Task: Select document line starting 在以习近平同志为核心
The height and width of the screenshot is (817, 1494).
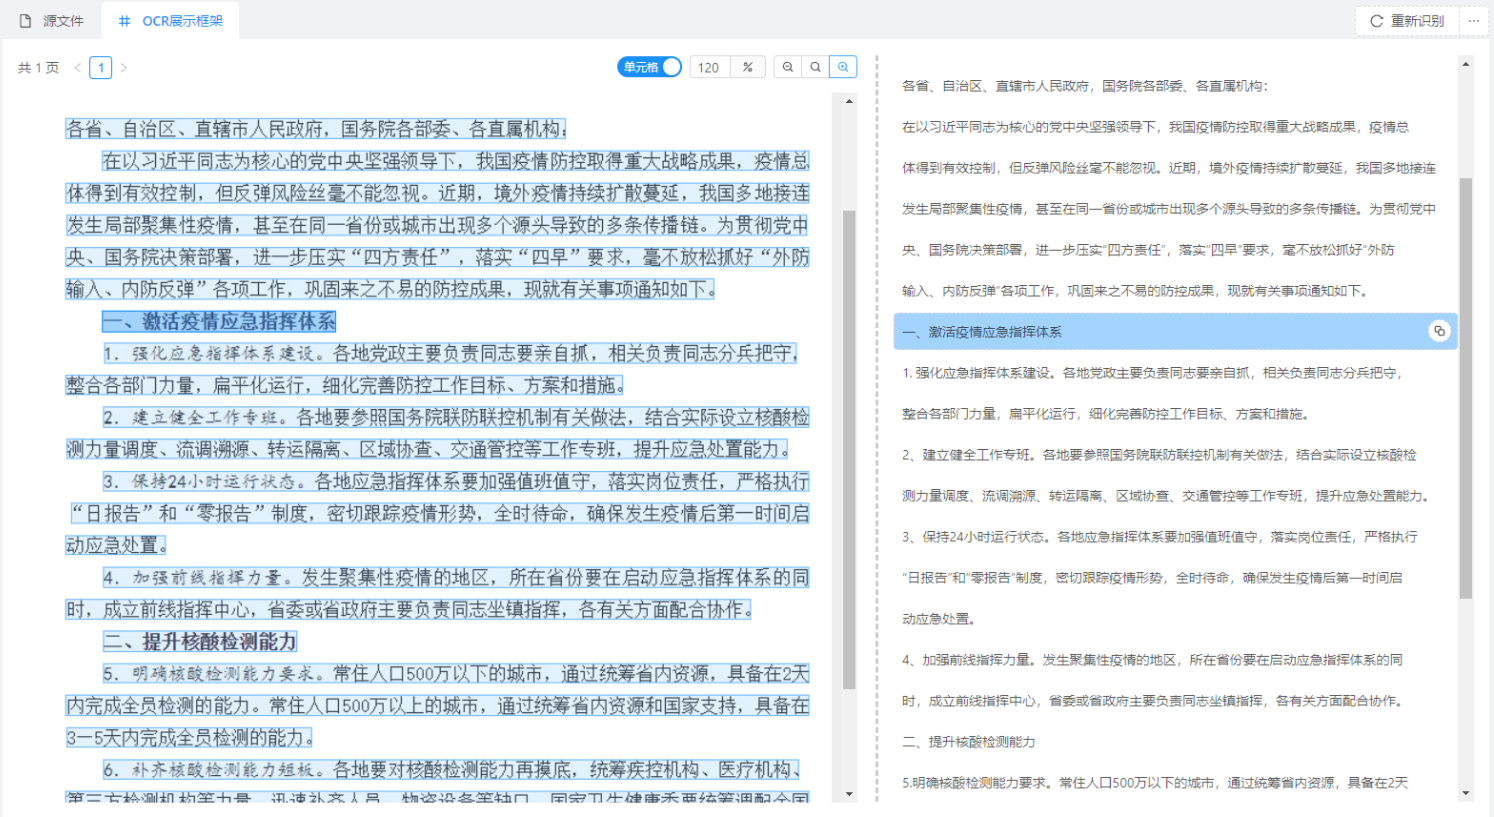Action: click(x=456, y=161)
